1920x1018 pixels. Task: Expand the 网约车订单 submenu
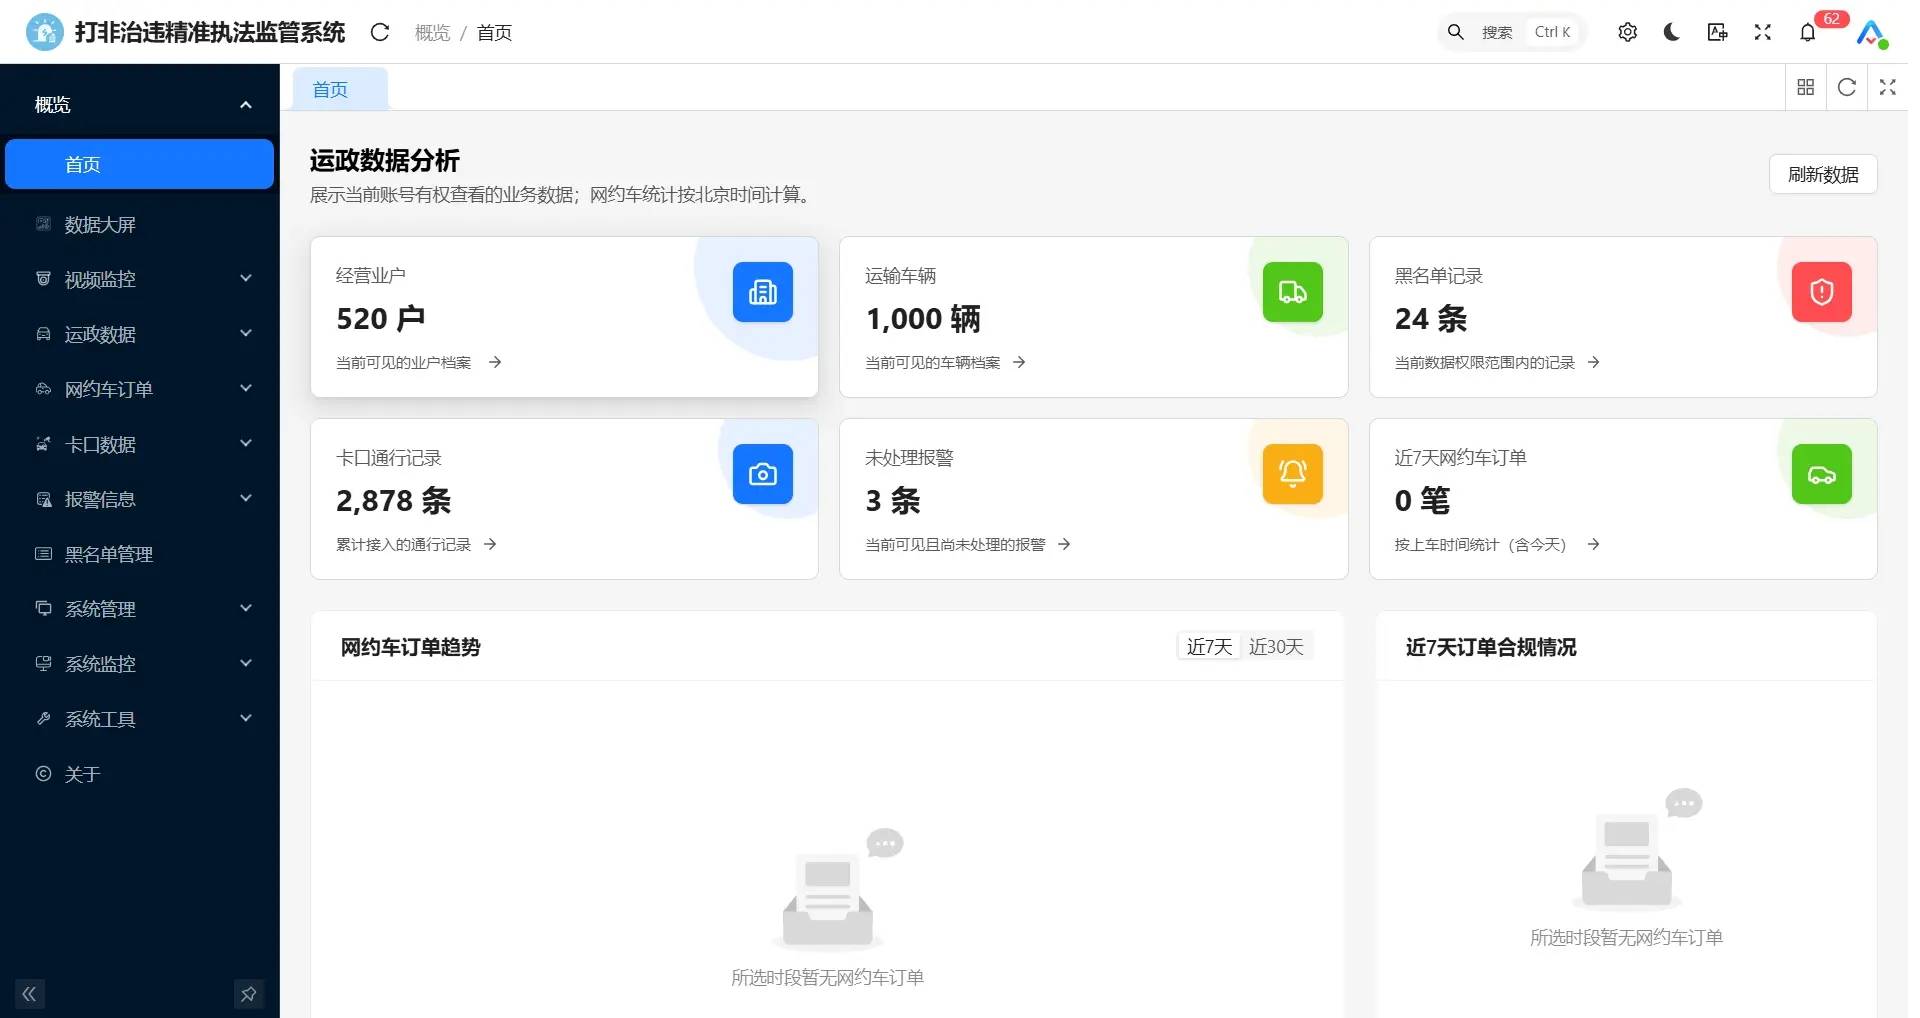tap(140, 389)
